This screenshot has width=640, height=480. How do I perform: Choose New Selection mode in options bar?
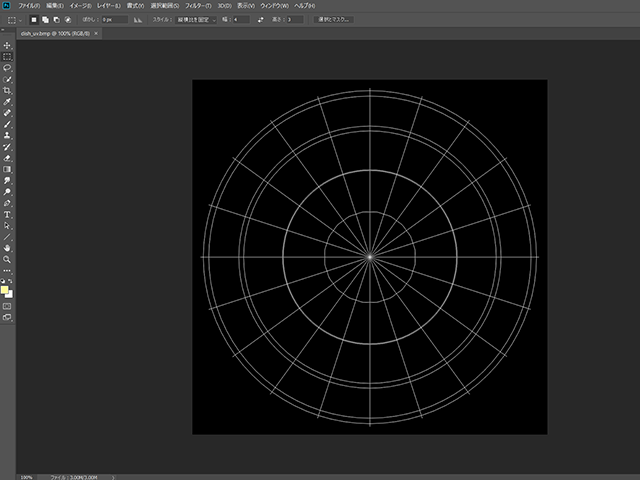34,20
